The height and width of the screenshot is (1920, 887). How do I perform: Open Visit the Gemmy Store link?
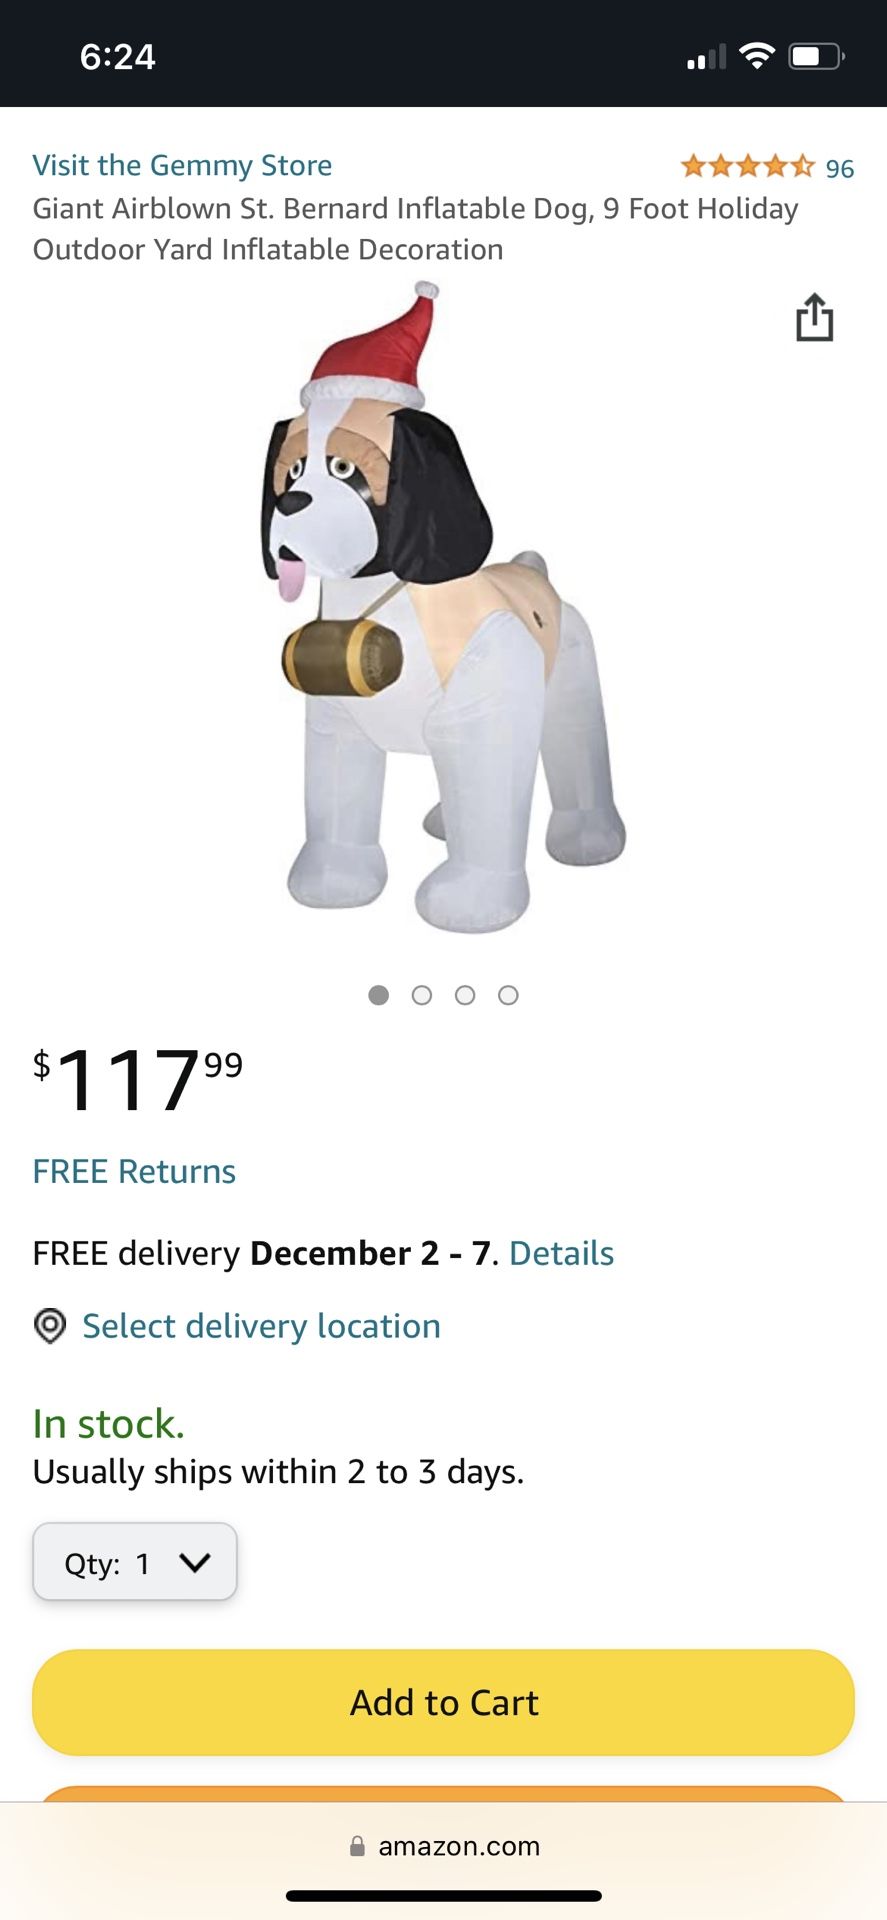pos(182,165)
